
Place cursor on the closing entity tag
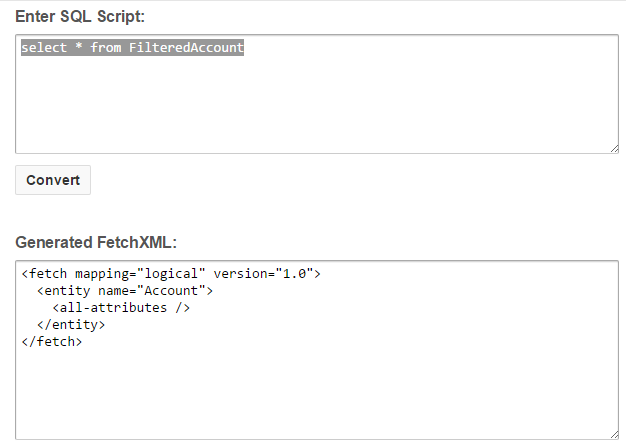(71, 324)
